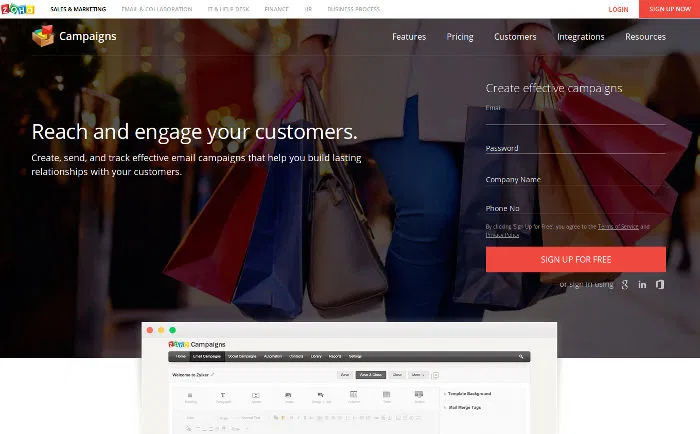This screenshot has height=434, width=700.
Task: Open the Privacy Policy link
Action: click(x=502, y=235)
